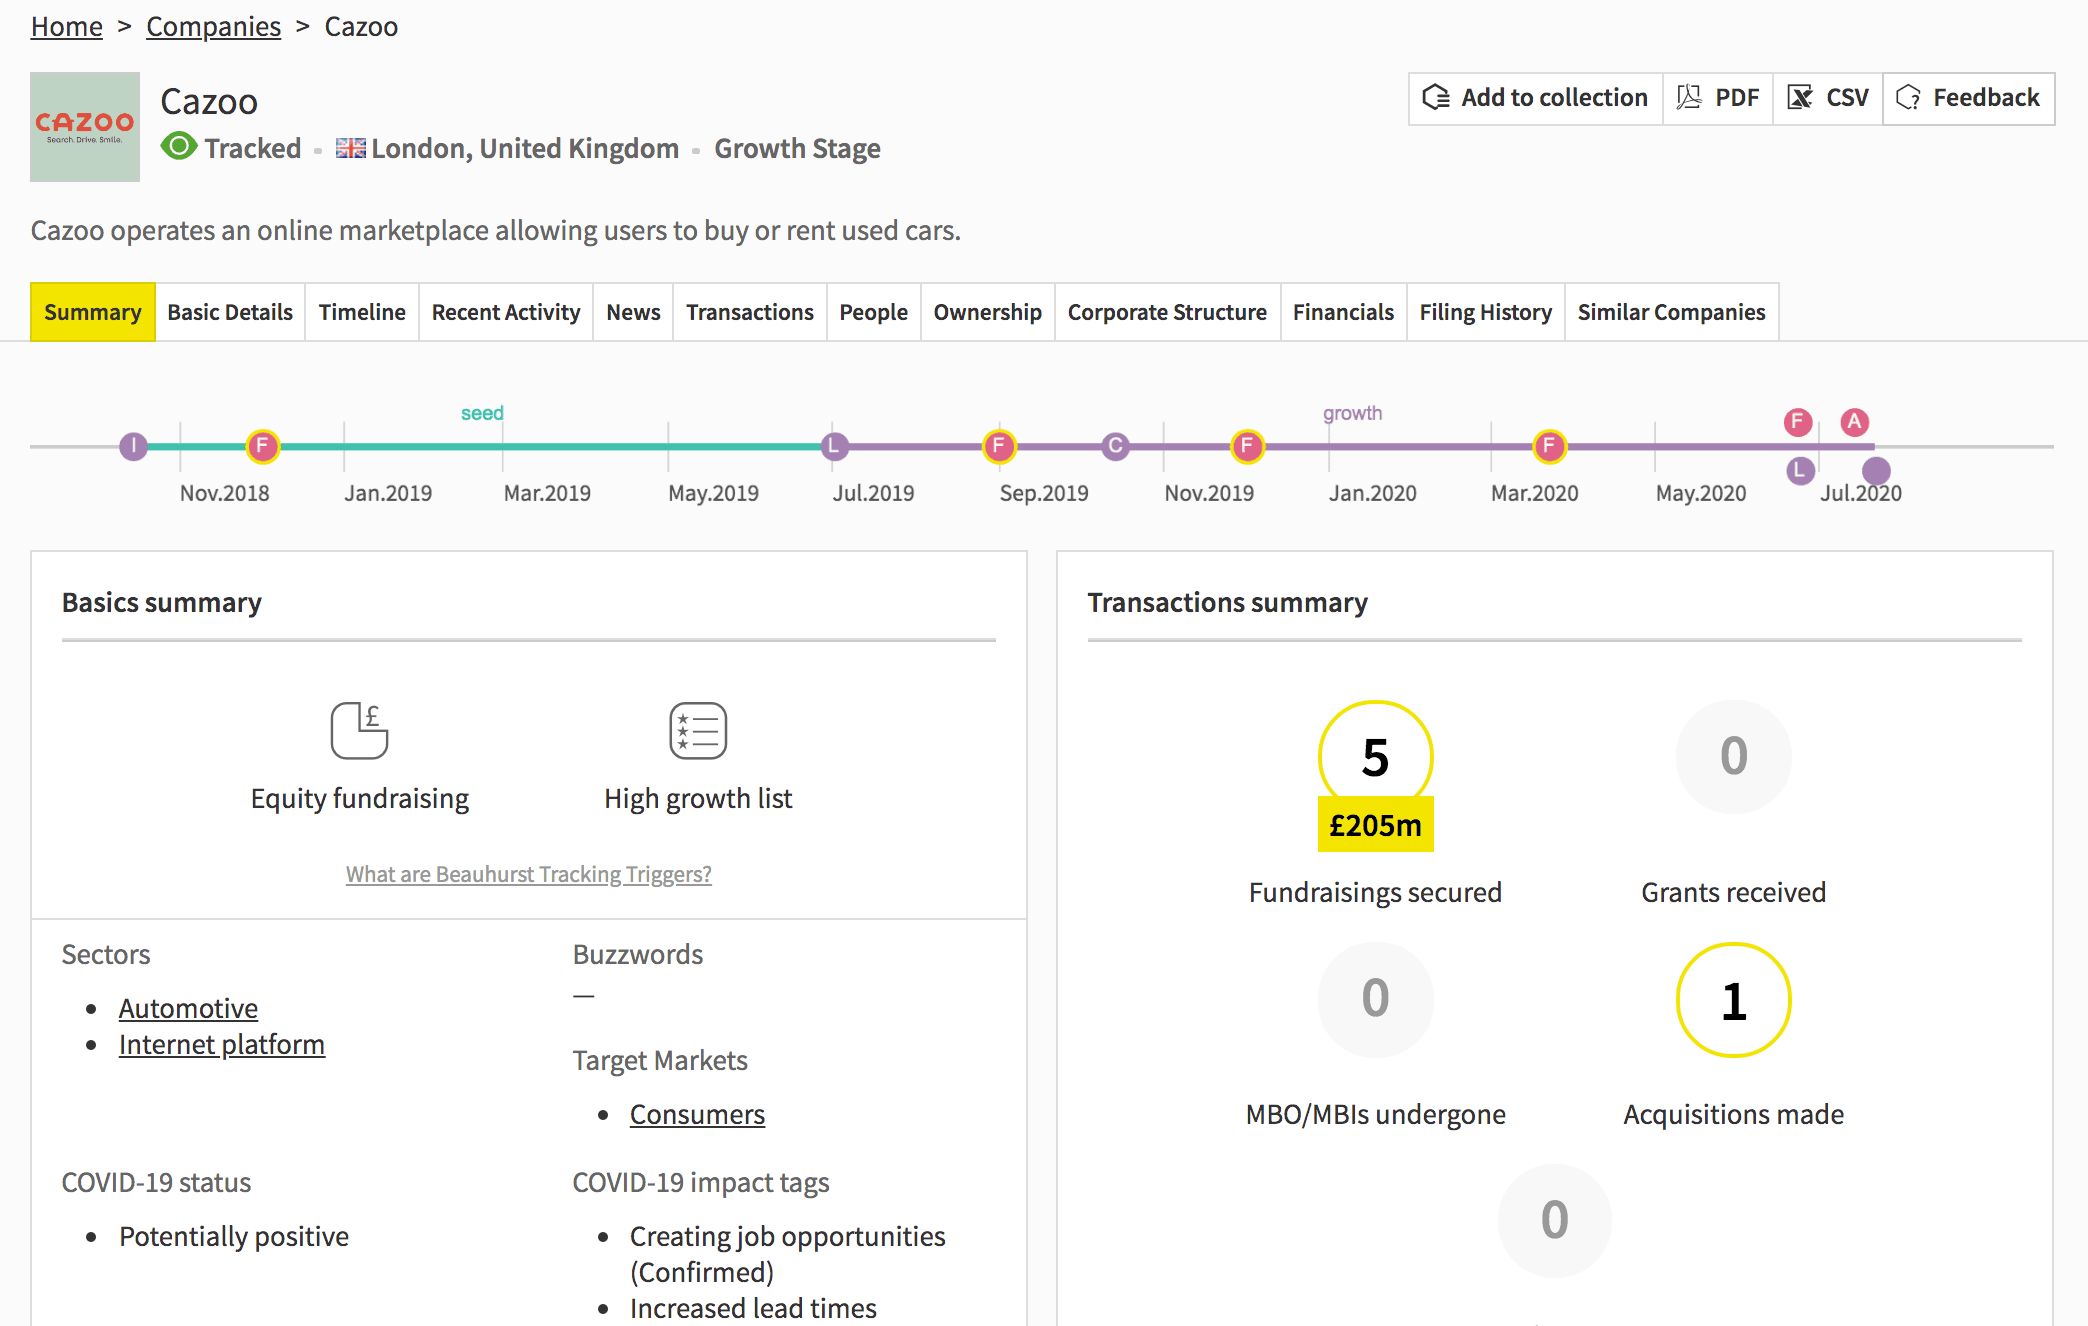2088x1326 pixels.
Task: Click the £205m fundraising amount badge
Action: coord(1375,825)
